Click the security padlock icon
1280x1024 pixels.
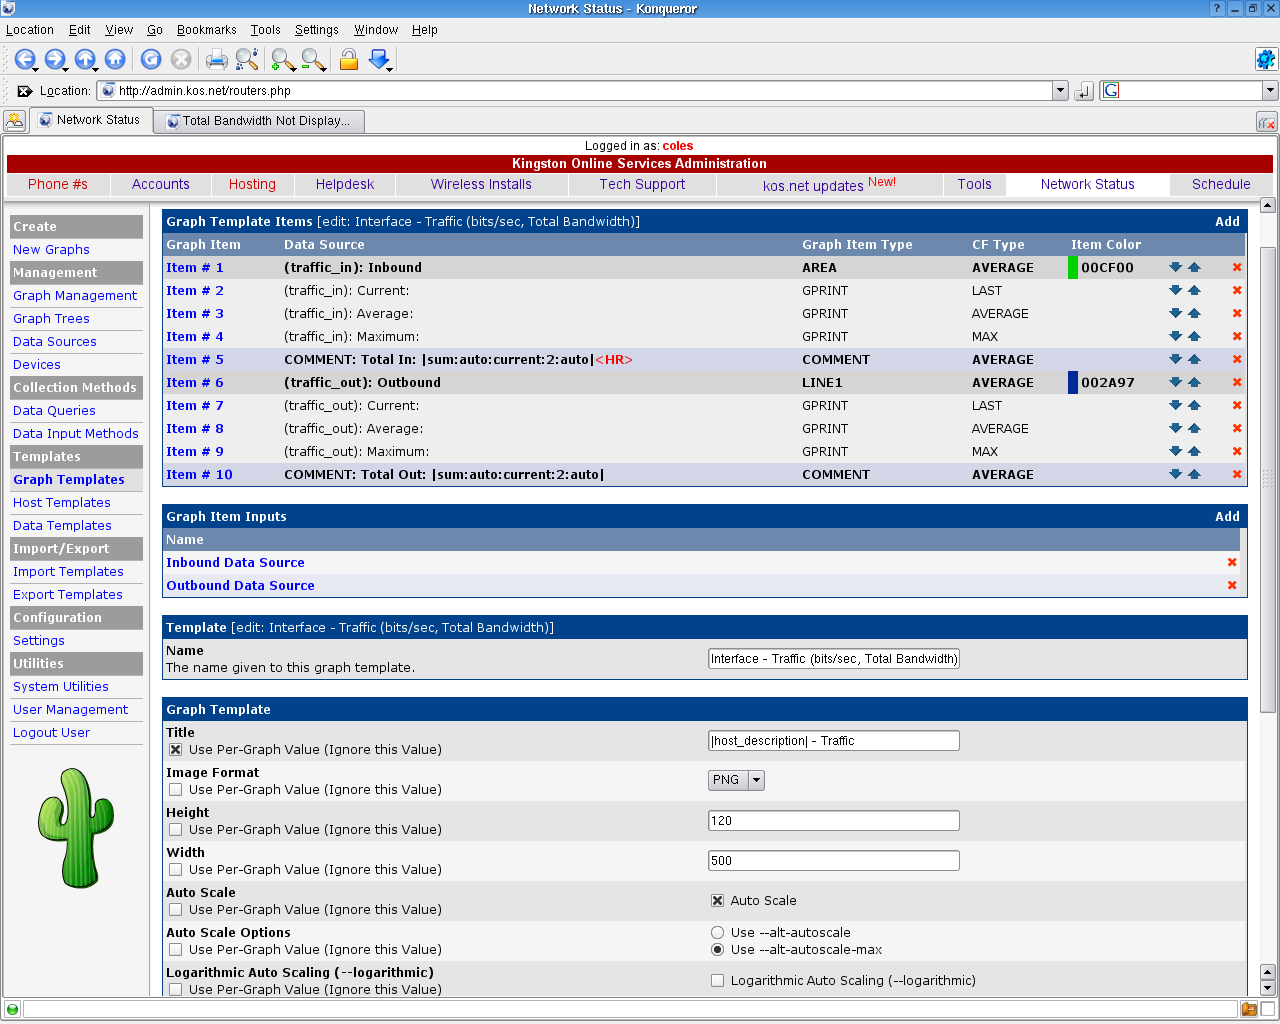pos(349,59)
